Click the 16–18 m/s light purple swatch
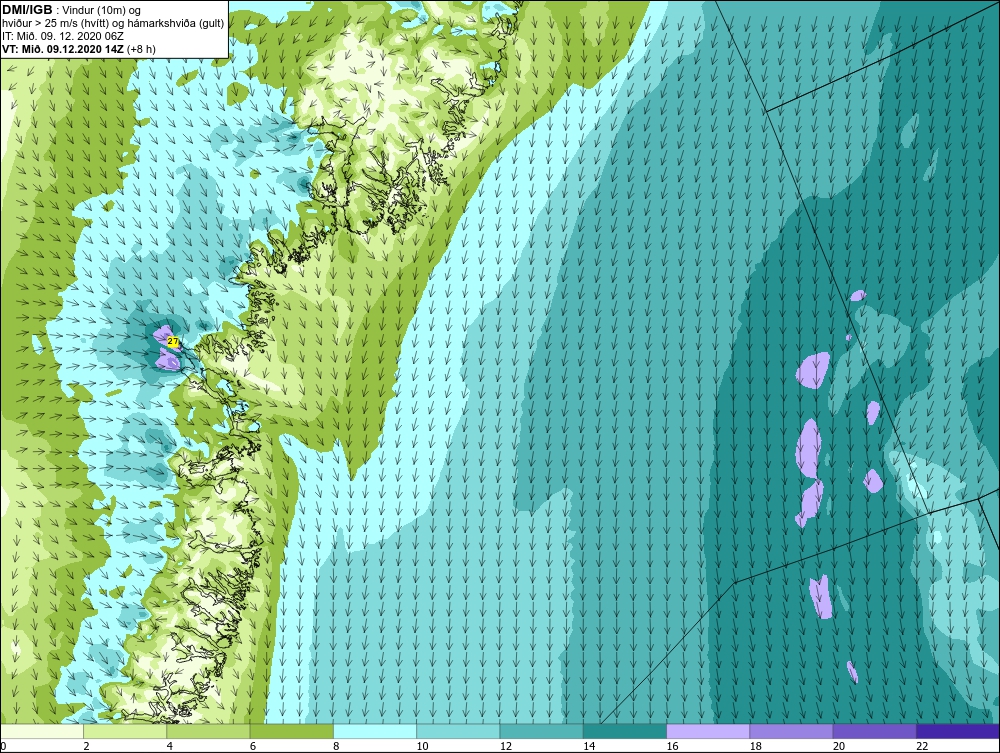 point(708,731)
